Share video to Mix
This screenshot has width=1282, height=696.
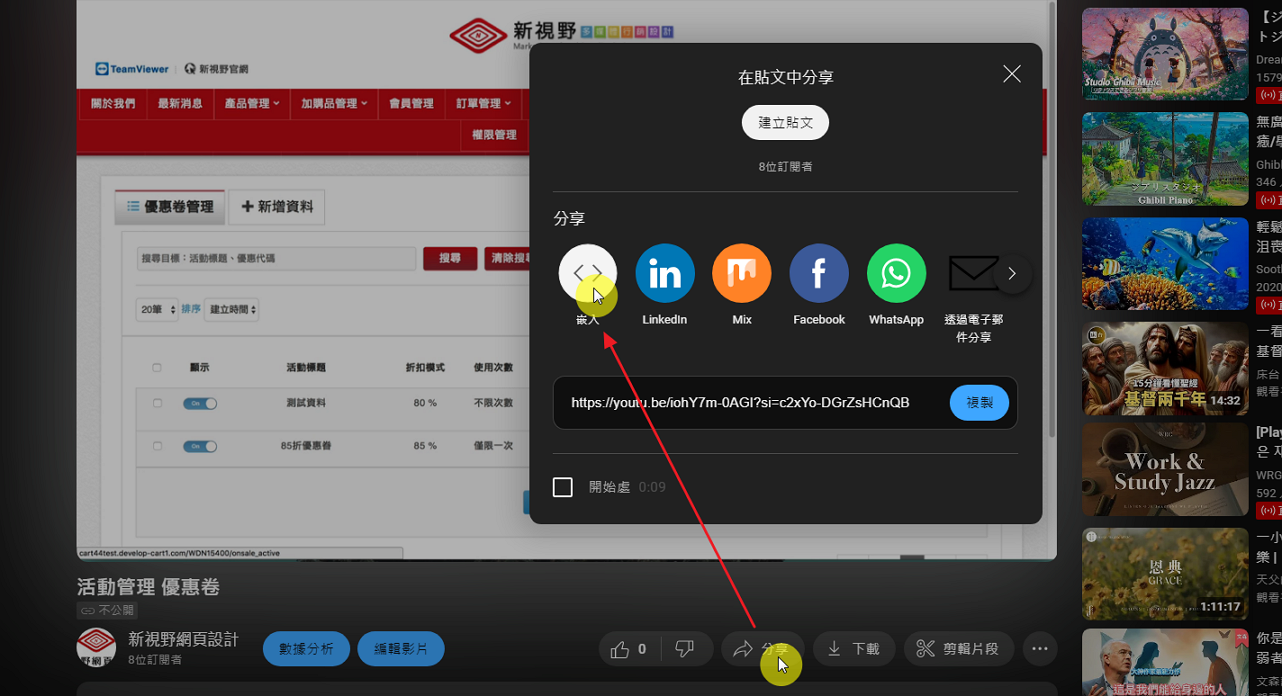(x=742, y=273)
